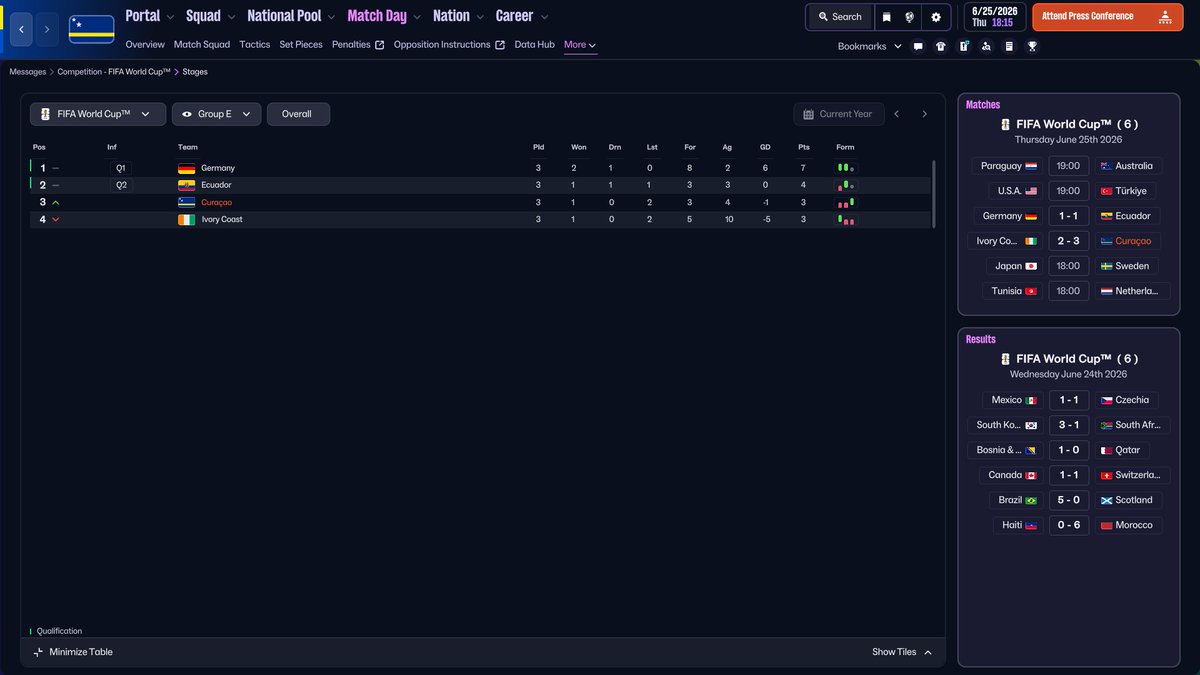Open Penalties external link icon
This screenshot has height=675, width=1200.
pos(379,45)
